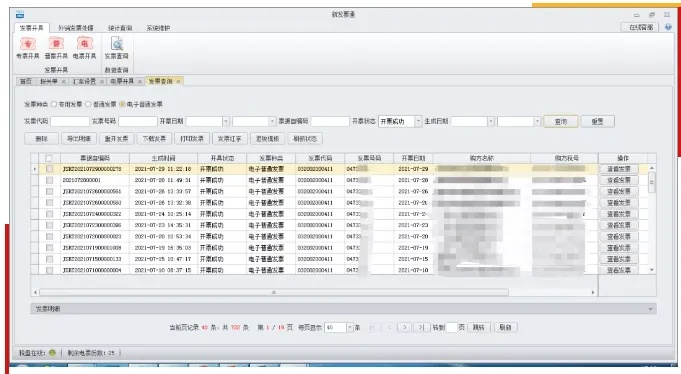Click the 发票号码 input field
This screenshot has width=681, height=374.
pos(138,121)
